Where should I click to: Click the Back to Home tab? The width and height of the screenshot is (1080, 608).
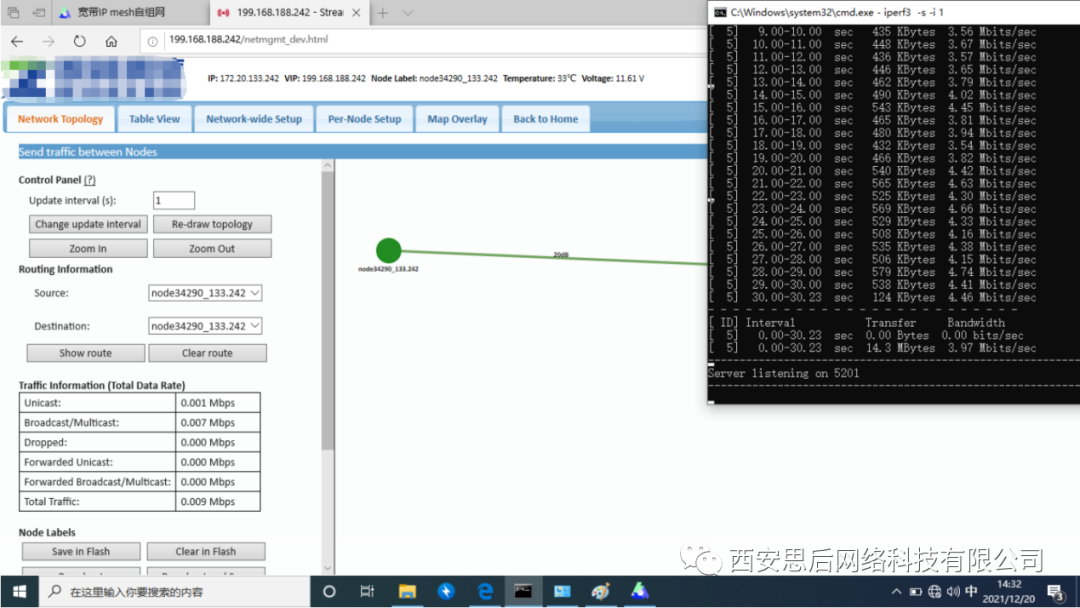coord(546,118)
